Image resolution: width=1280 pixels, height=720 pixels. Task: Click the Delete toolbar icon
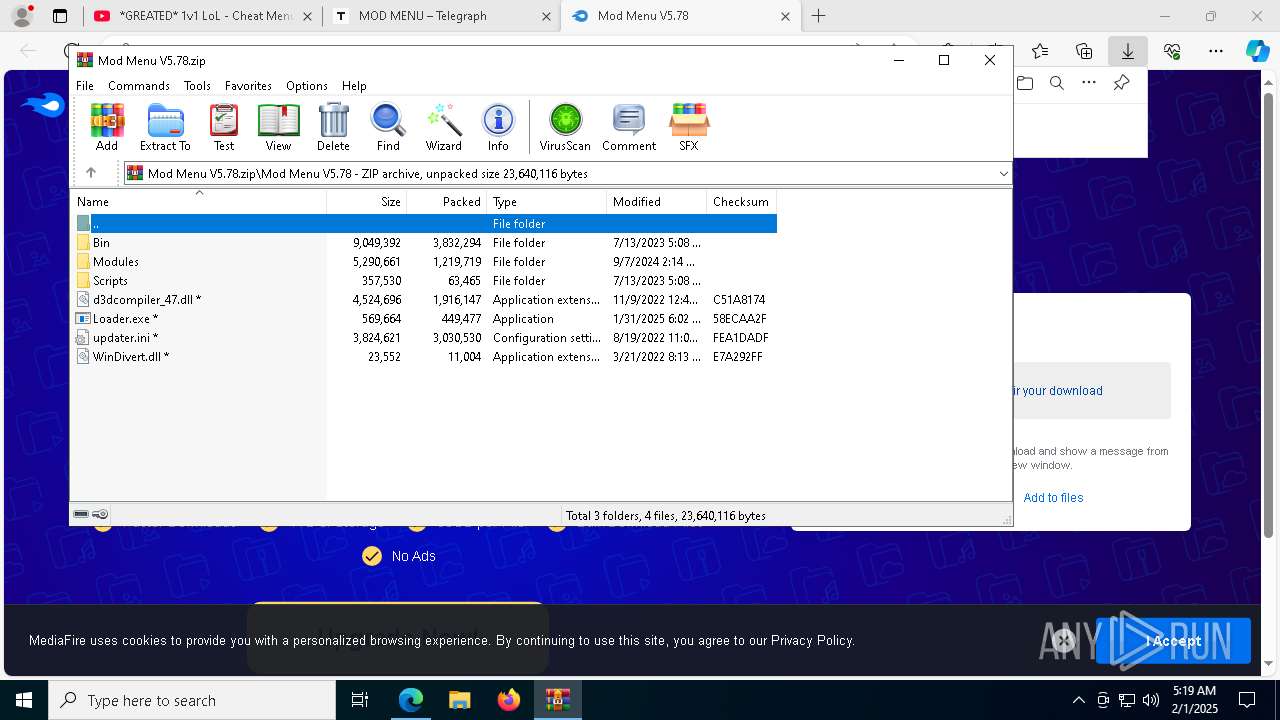(333, 127)
